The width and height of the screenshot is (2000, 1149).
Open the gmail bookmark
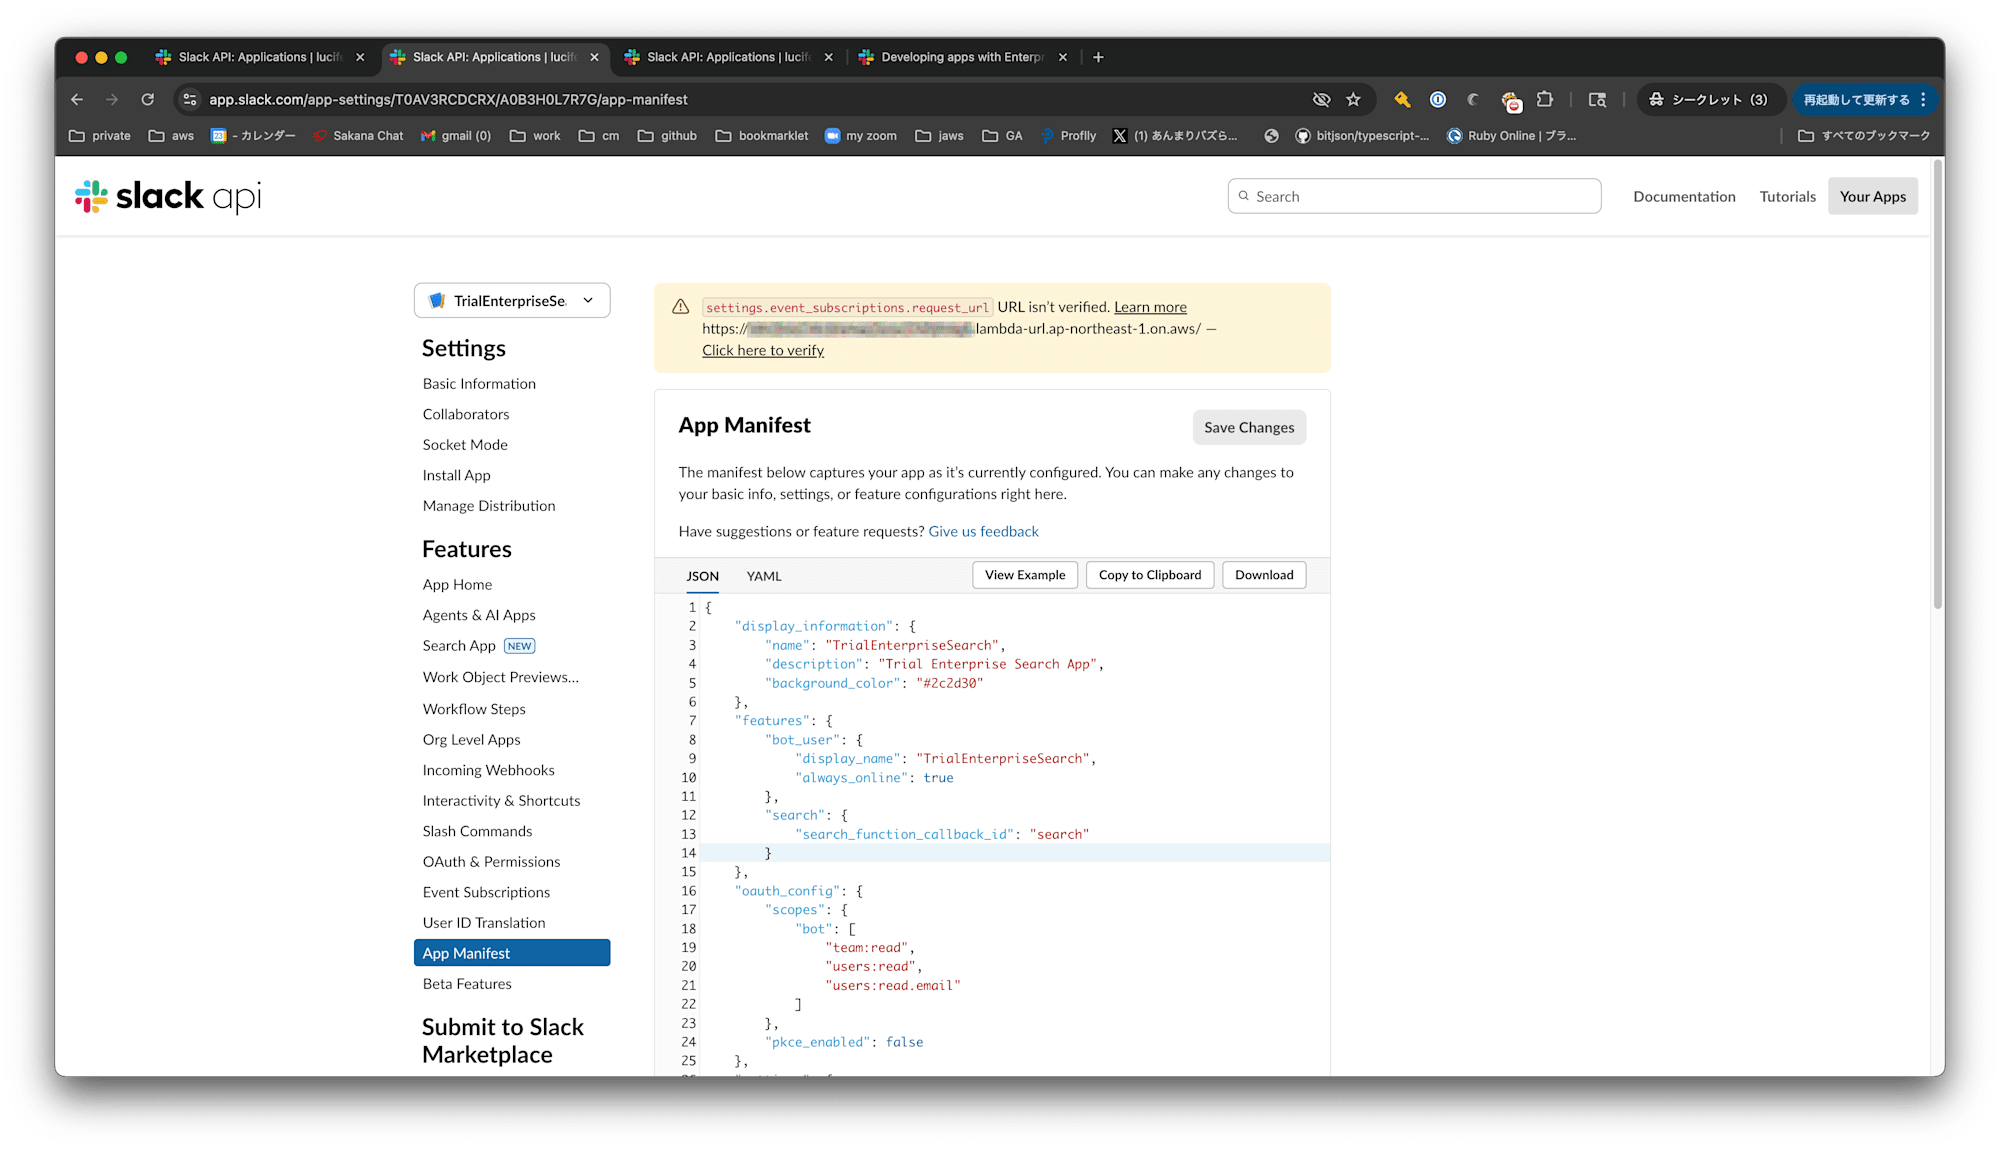pos(455,136)
